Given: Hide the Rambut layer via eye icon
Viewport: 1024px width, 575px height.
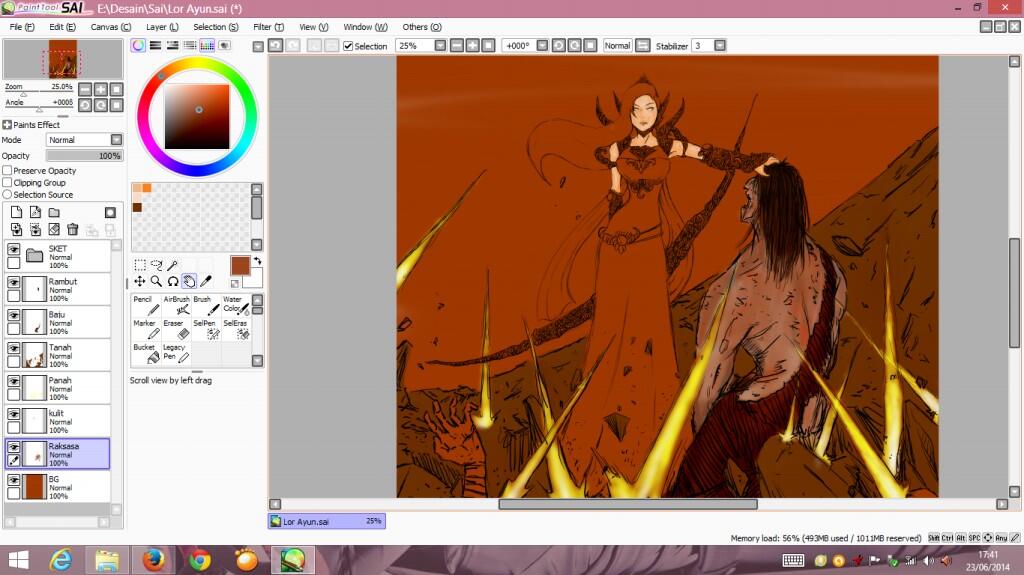Looking at the screenshot, I should point(14,283).
